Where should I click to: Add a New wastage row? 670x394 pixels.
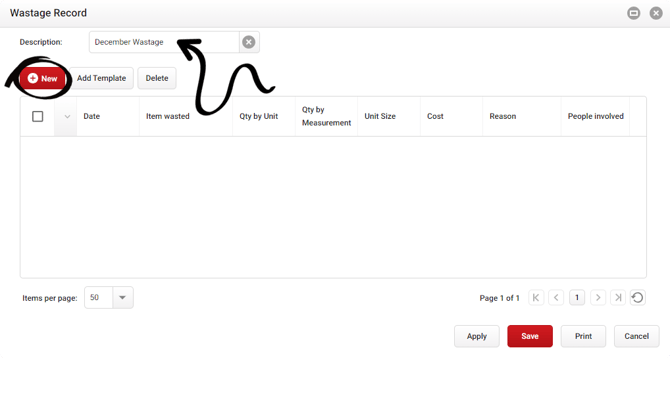coord(42,78)
